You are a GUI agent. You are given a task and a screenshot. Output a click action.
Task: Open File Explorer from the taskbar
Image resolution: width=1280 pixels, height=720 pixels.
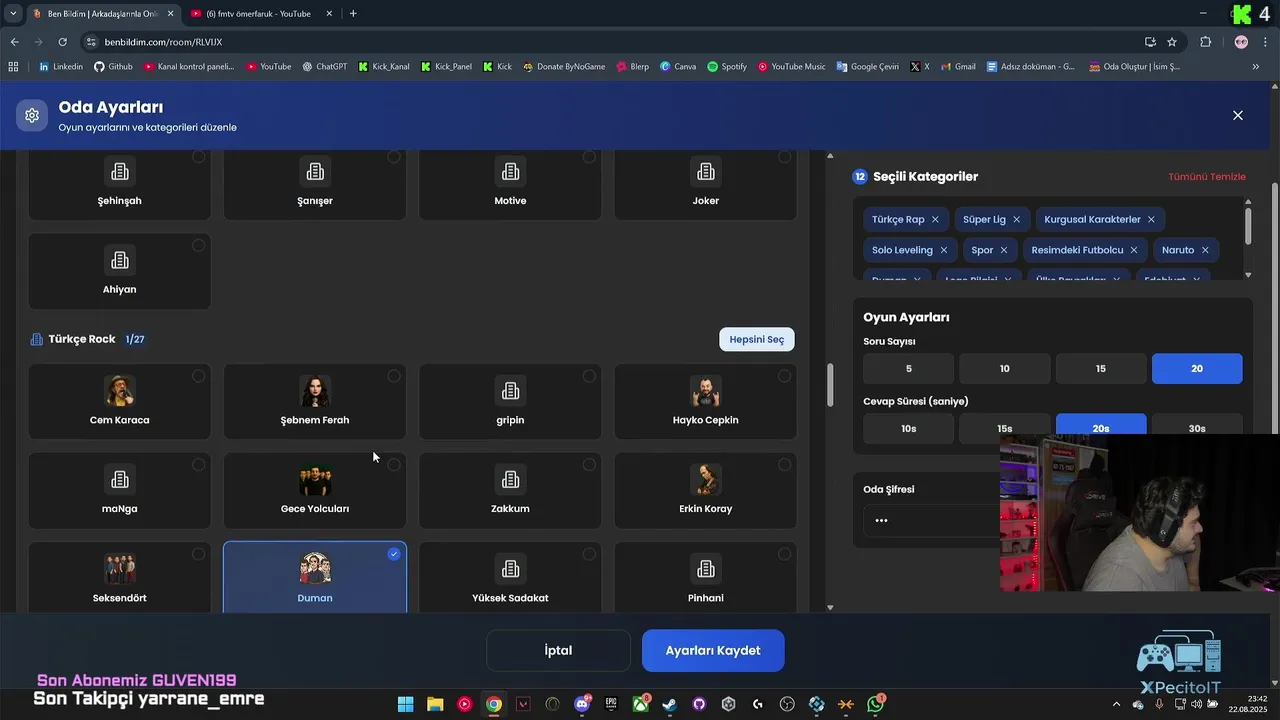tap(435, 704)
